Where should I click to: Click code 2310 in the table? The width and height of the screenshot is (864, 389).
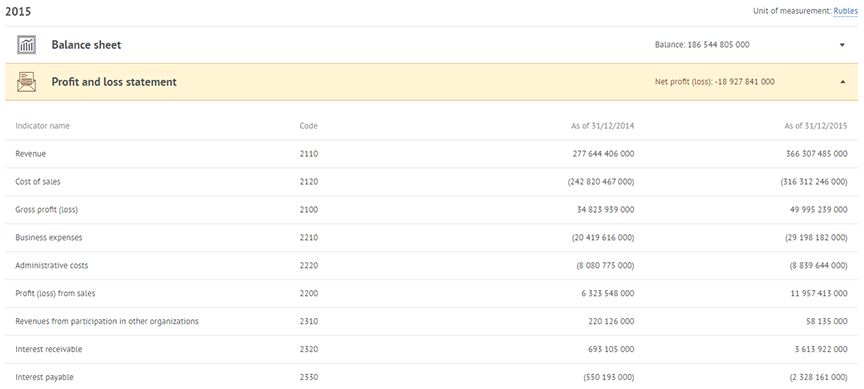[309, 321]
